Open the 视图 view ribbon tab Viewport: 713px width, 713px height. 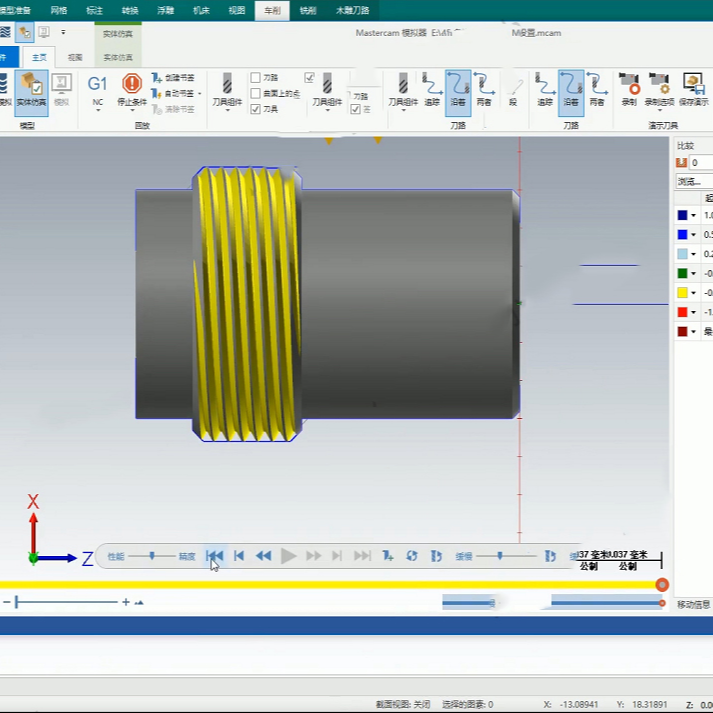point(237,10)
